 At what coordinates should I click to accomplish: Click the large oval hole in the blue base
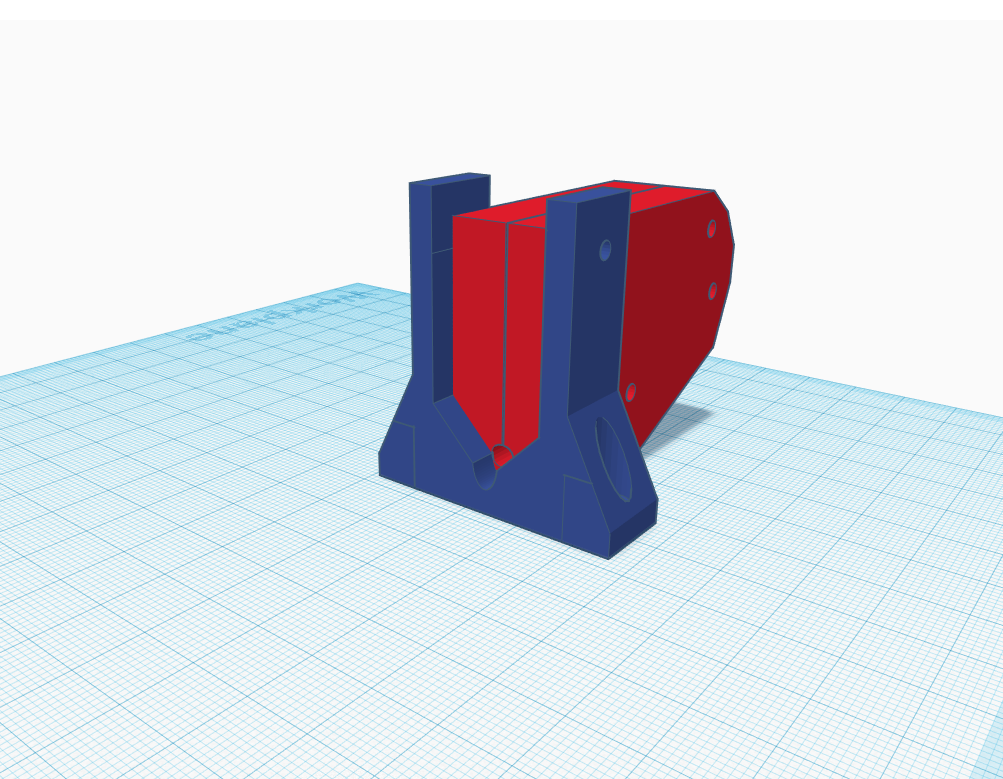[x=613, y=459]
